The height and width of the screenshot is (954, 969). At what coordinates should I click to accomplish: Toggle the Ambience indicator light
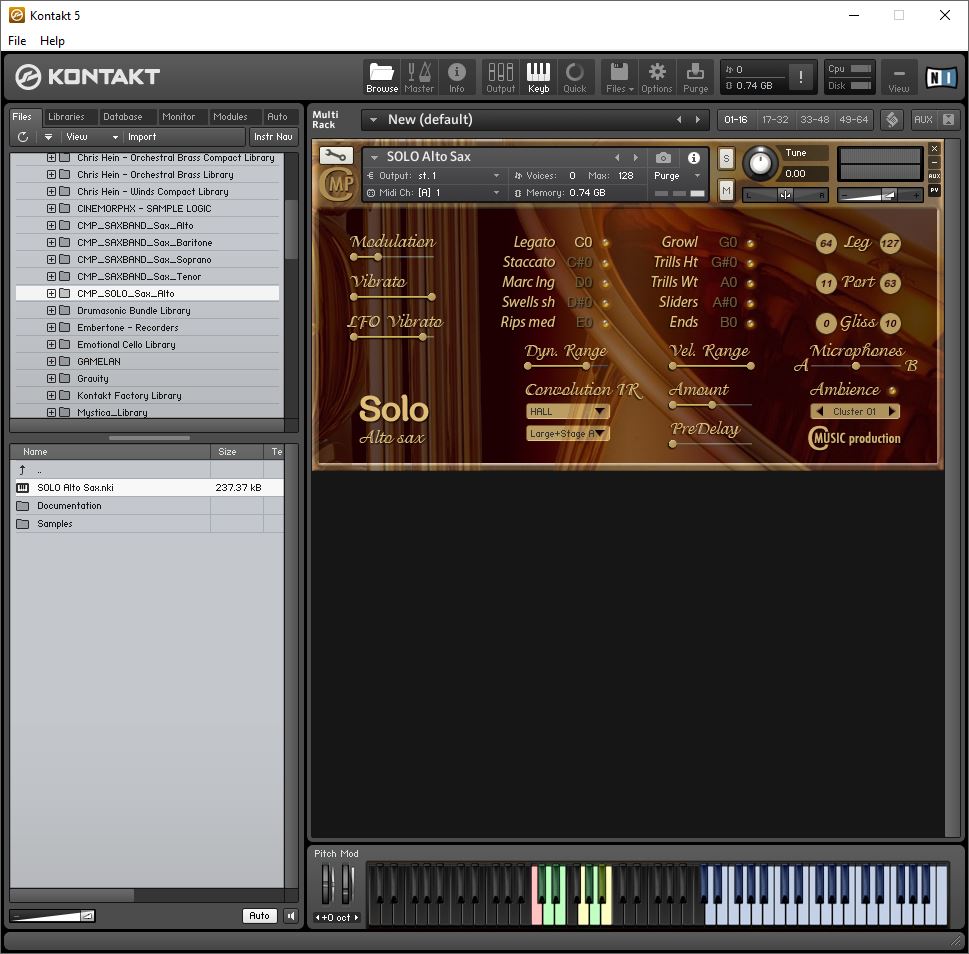tap(892, 390)
